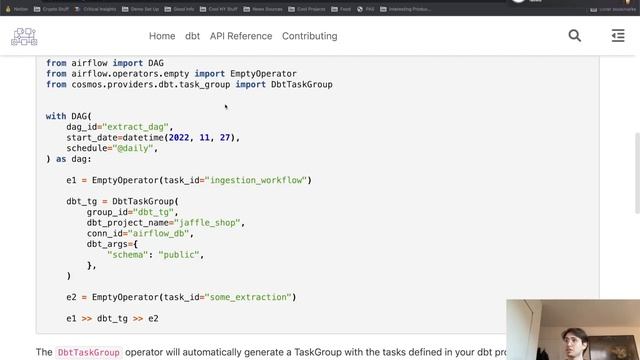Open the Crypto Stuff bookmark folder

tap(51, 9)
